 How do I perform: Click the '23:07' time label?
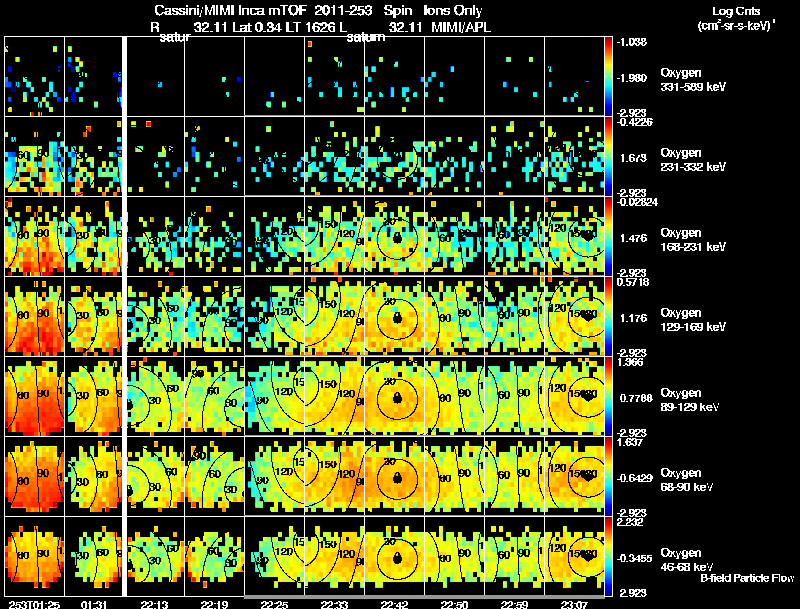[x=574, y=604]
